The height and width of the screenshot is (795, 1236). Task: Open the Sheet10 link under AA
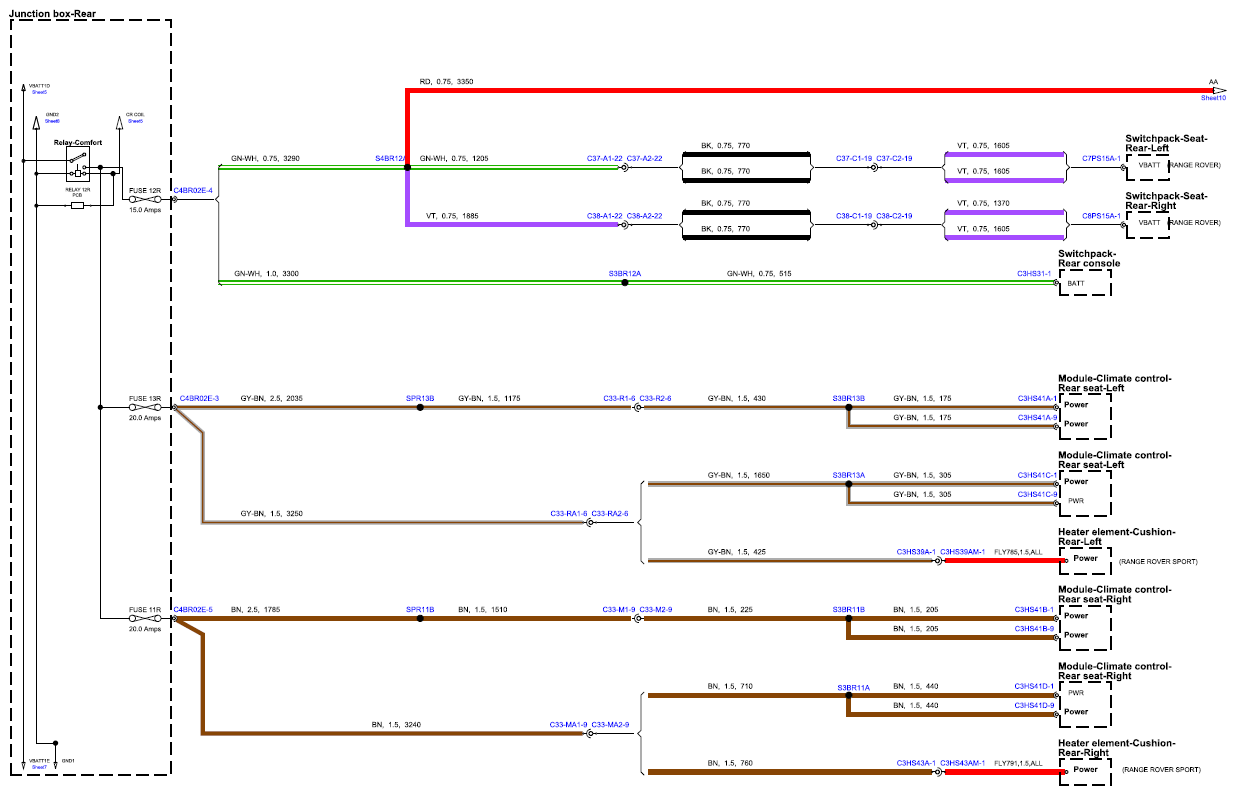point(1212,98)
